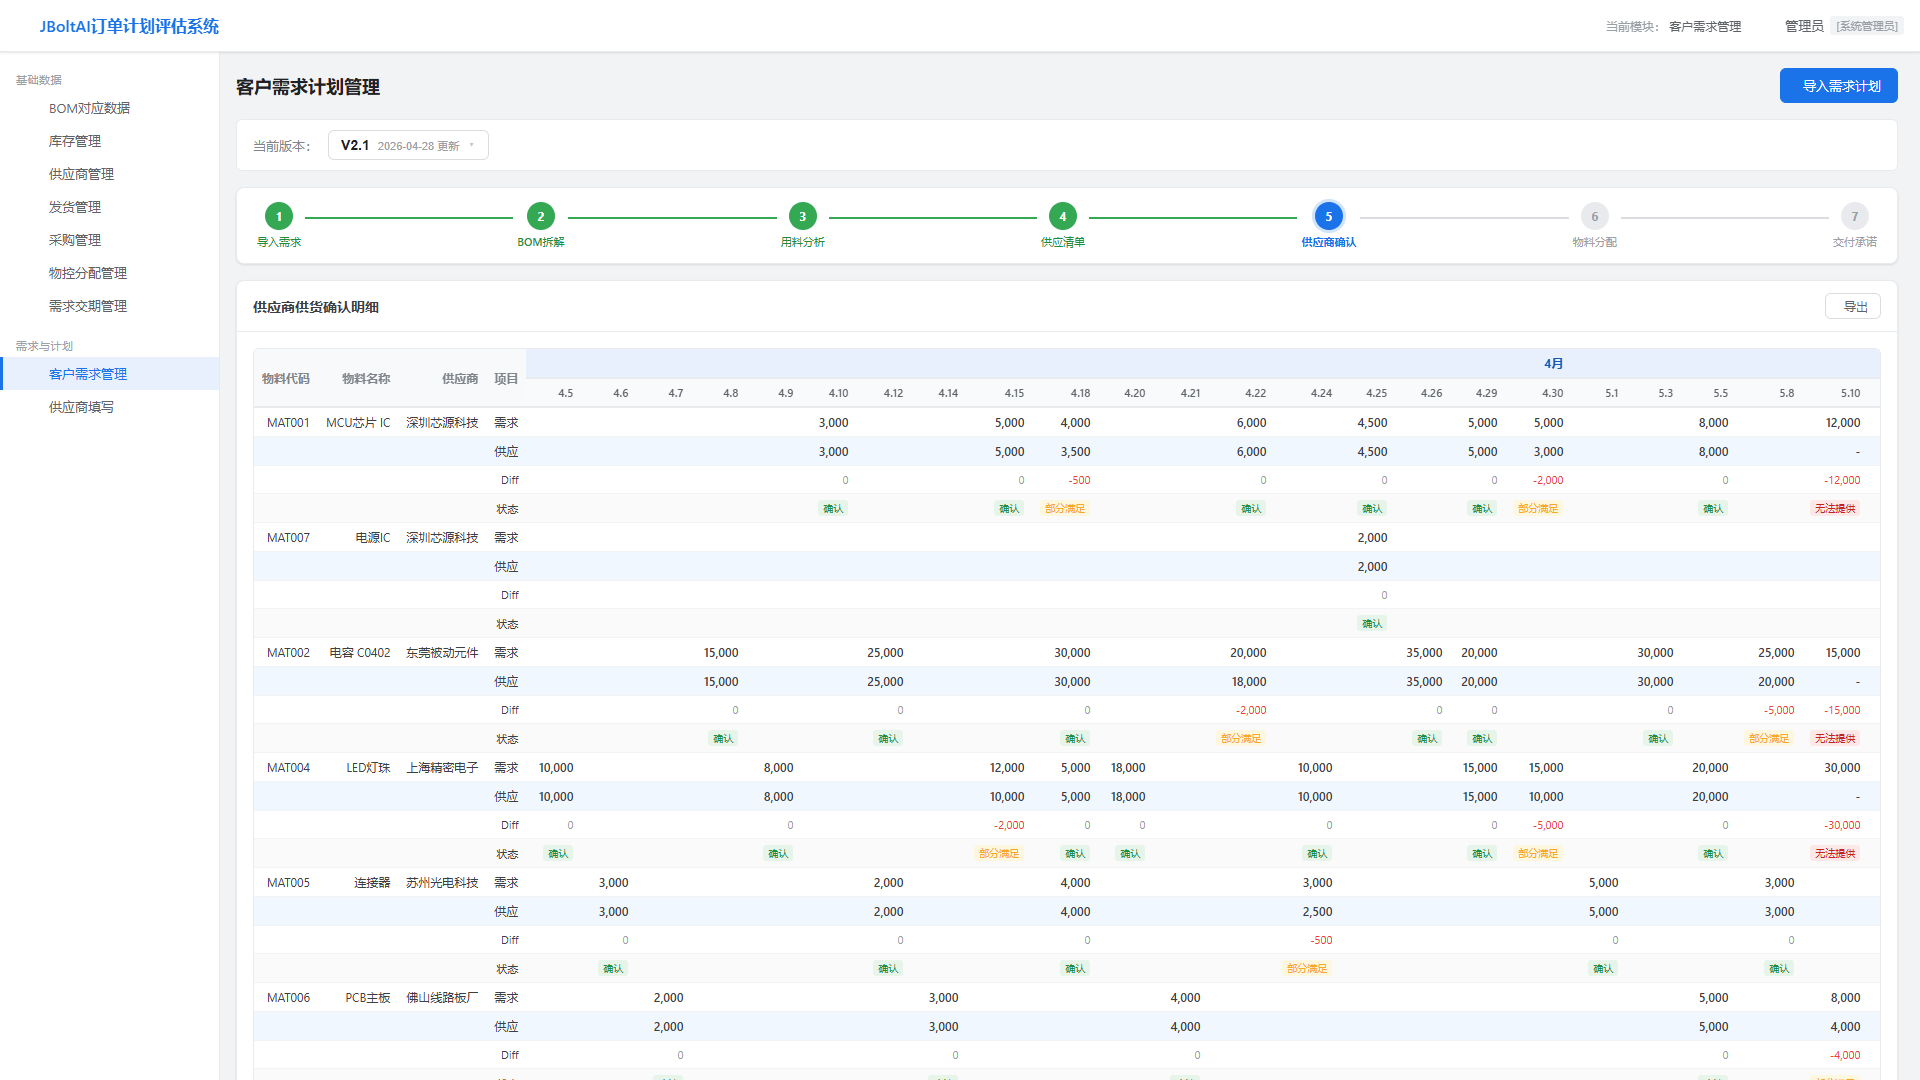Viewport: 1920px width, 1080px height.
Task: Click step 5 供应商确认 circle
Action: 1329,216
